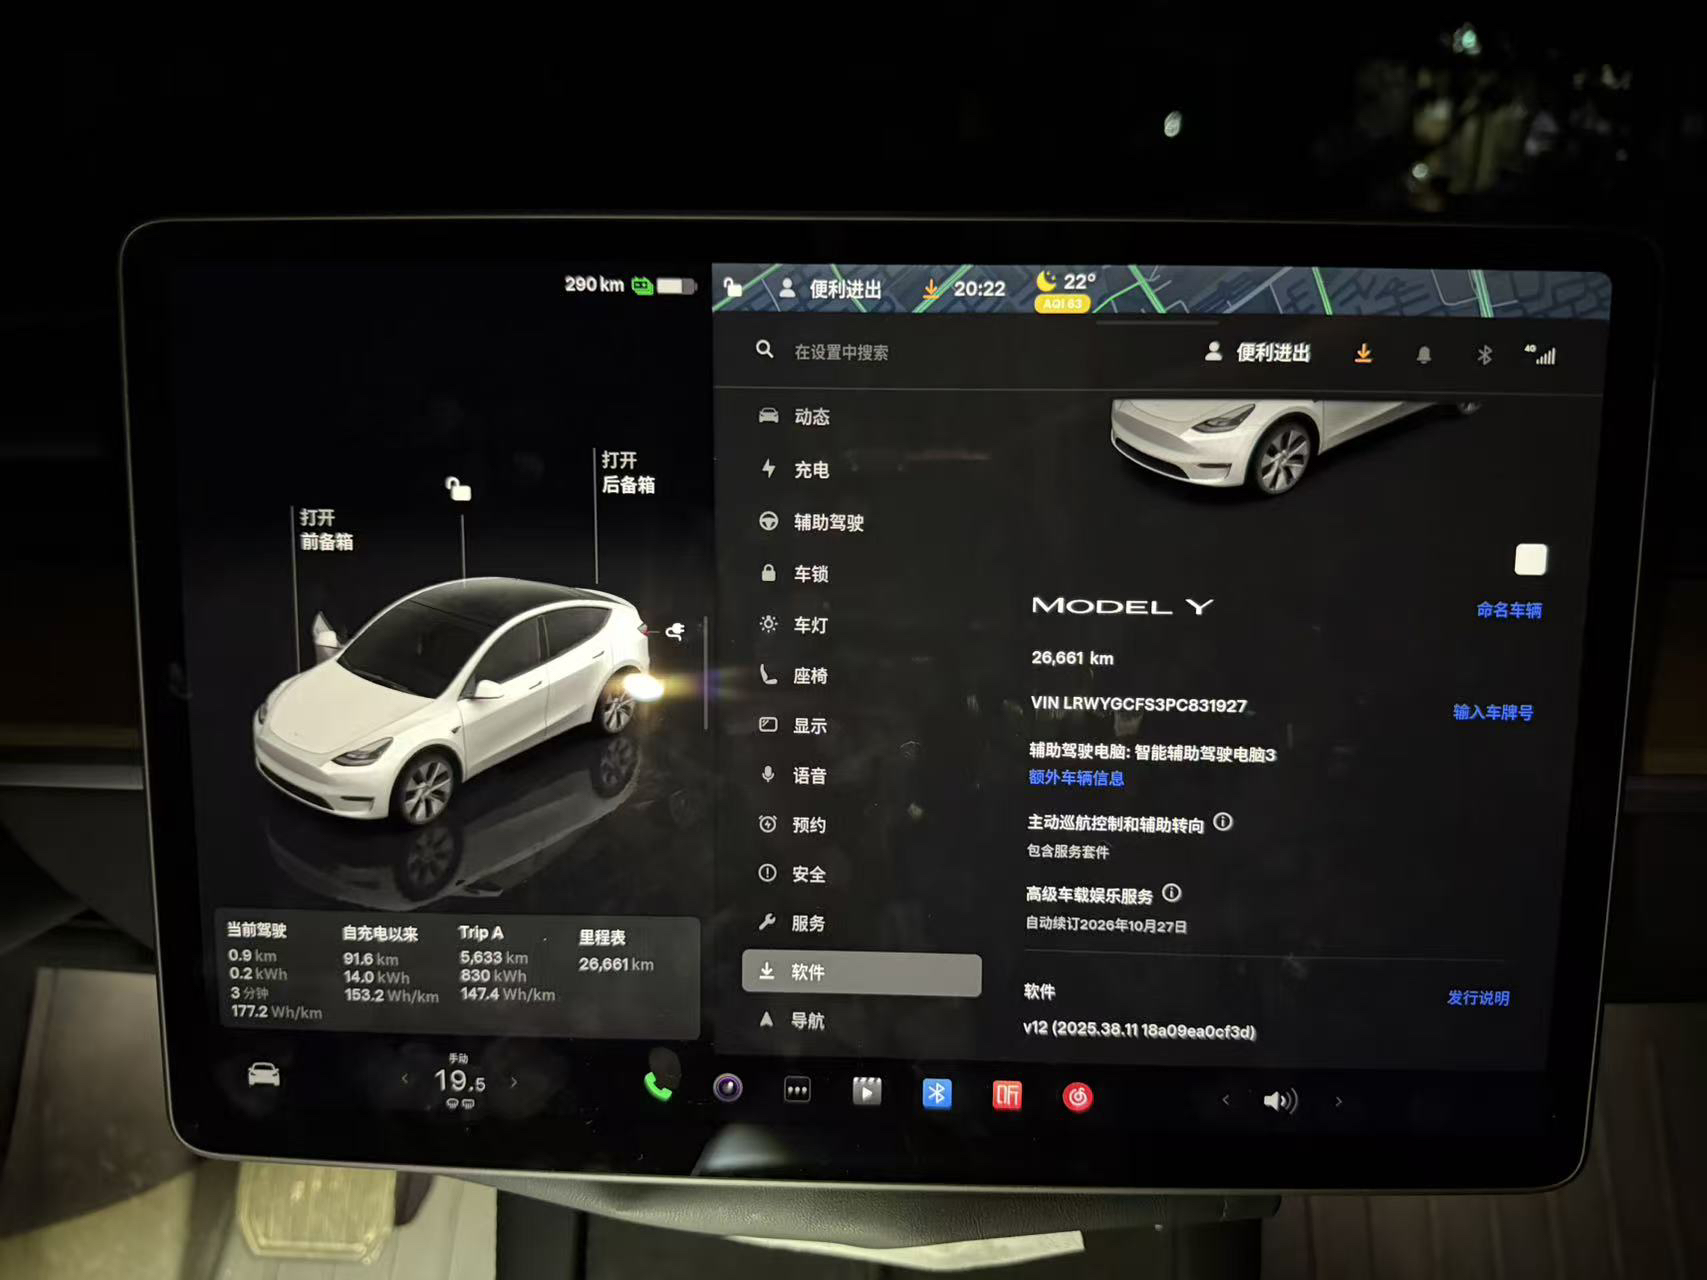Tap 打开前备箱 to open frunk
Viewport: 1707px width, 1280px height.
326,529
